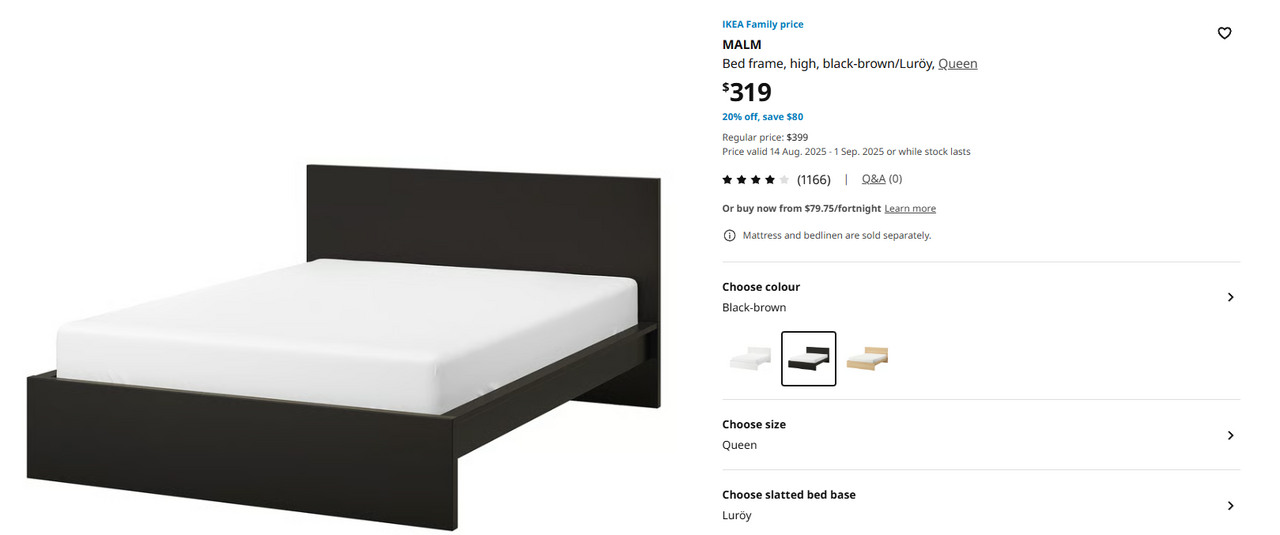Screen dimensions: 1280x535
Task: Click the info icon beside mattress note
Action: point(729,236)
